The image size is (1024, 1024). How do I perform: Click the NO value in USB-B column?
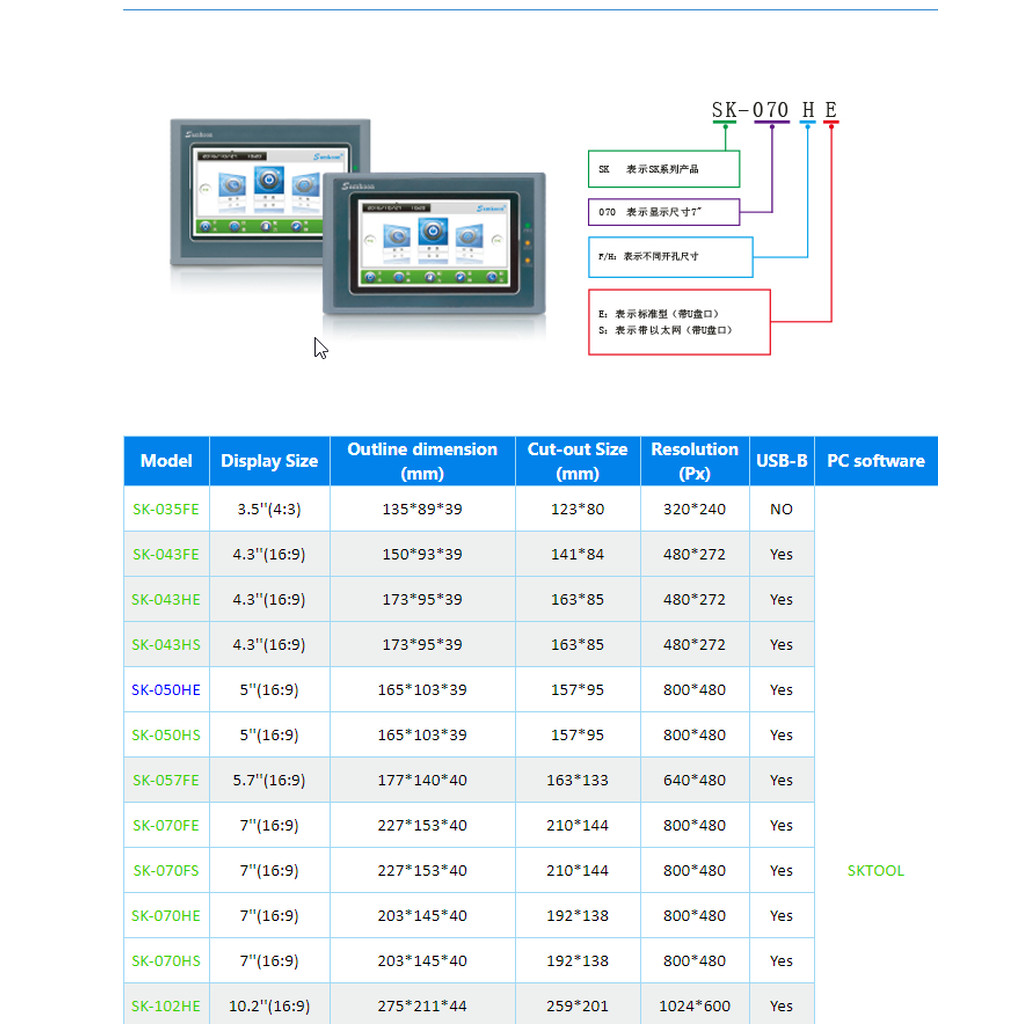click(781, 509)
